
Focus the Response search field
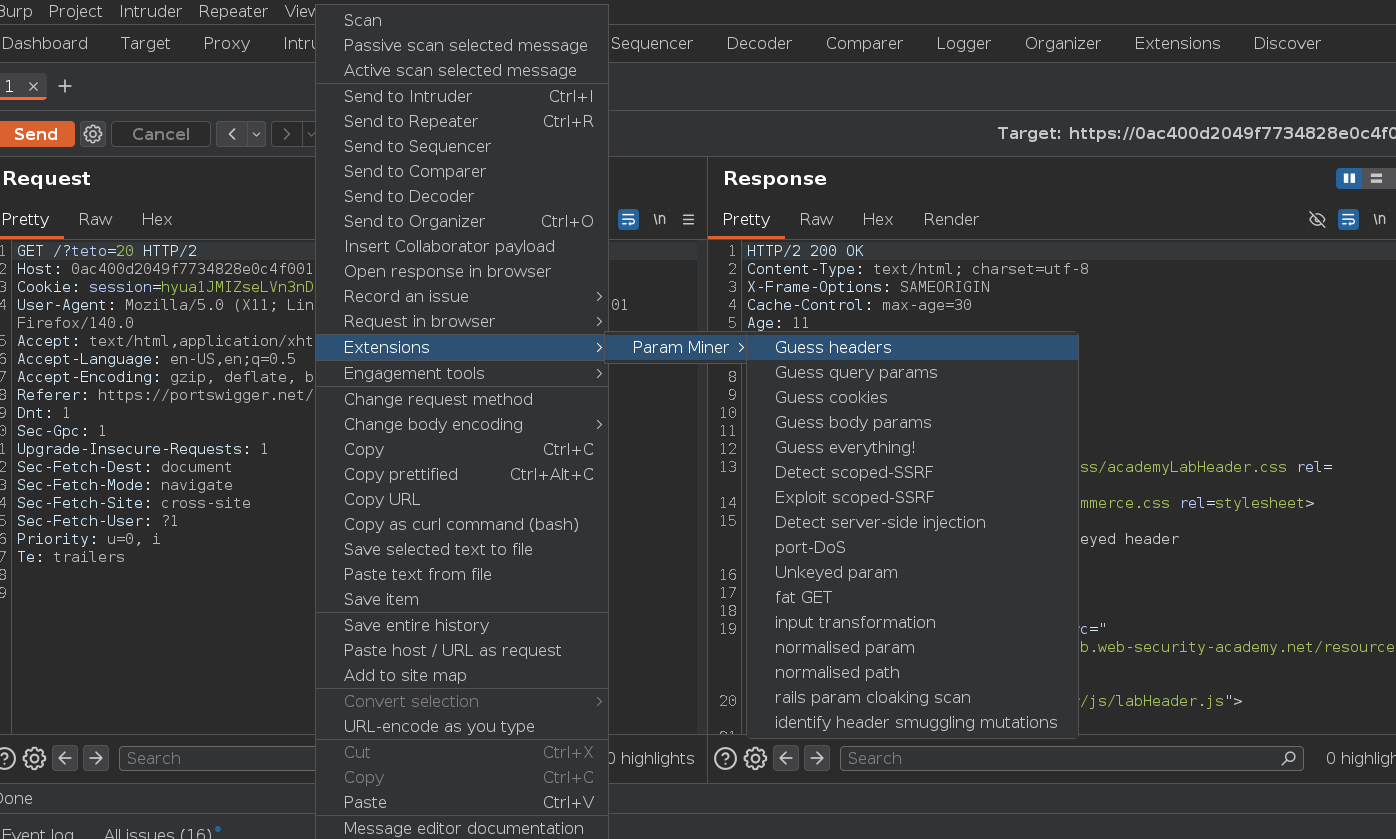[x=1072, y=758]
